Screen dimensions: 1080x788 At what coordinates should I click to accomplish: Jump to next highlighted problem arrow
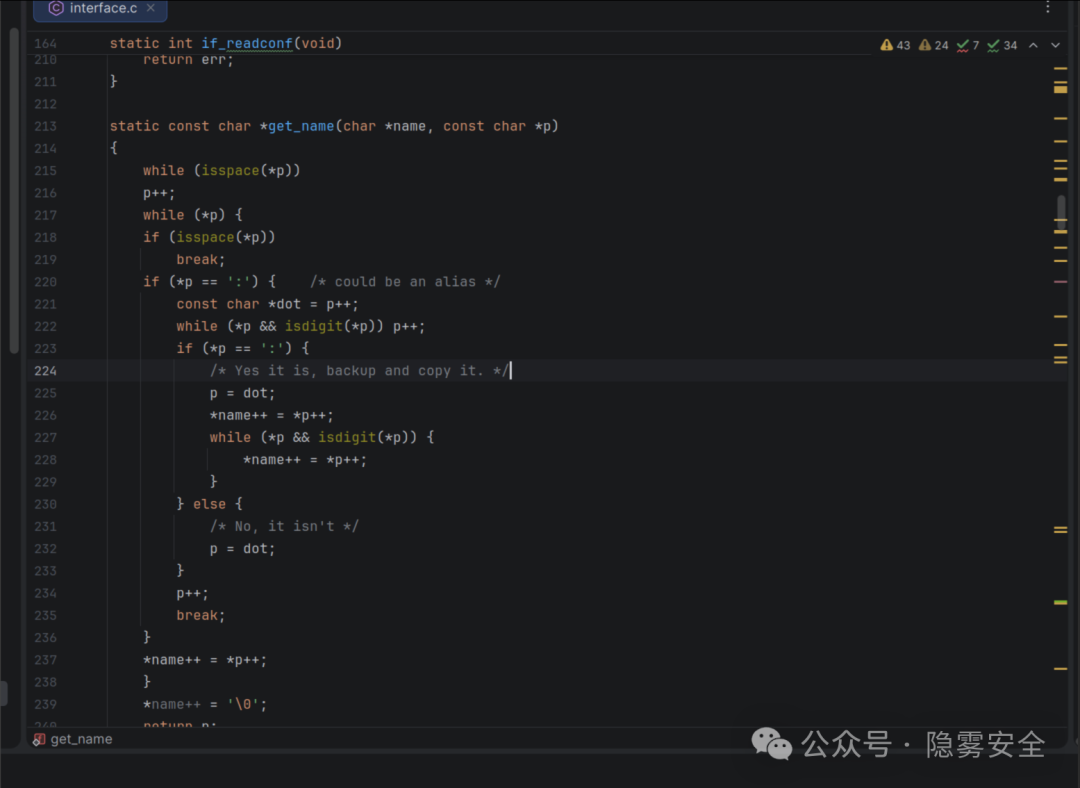(x=1055, y=45)
